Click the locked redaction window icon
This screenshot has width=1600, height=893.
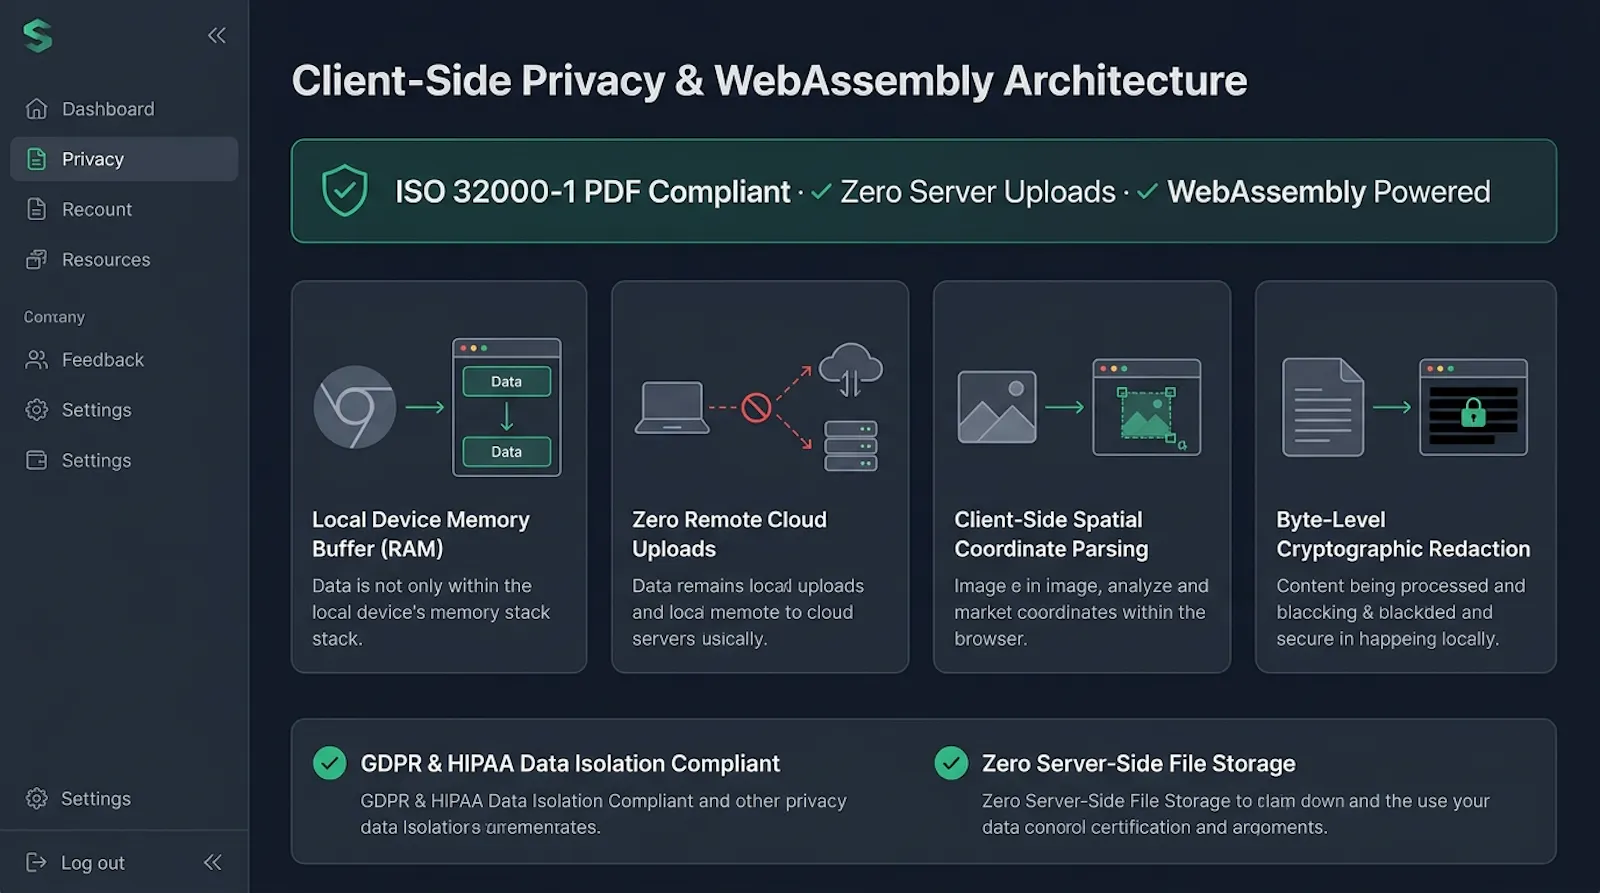click(x=1474, y=407)
